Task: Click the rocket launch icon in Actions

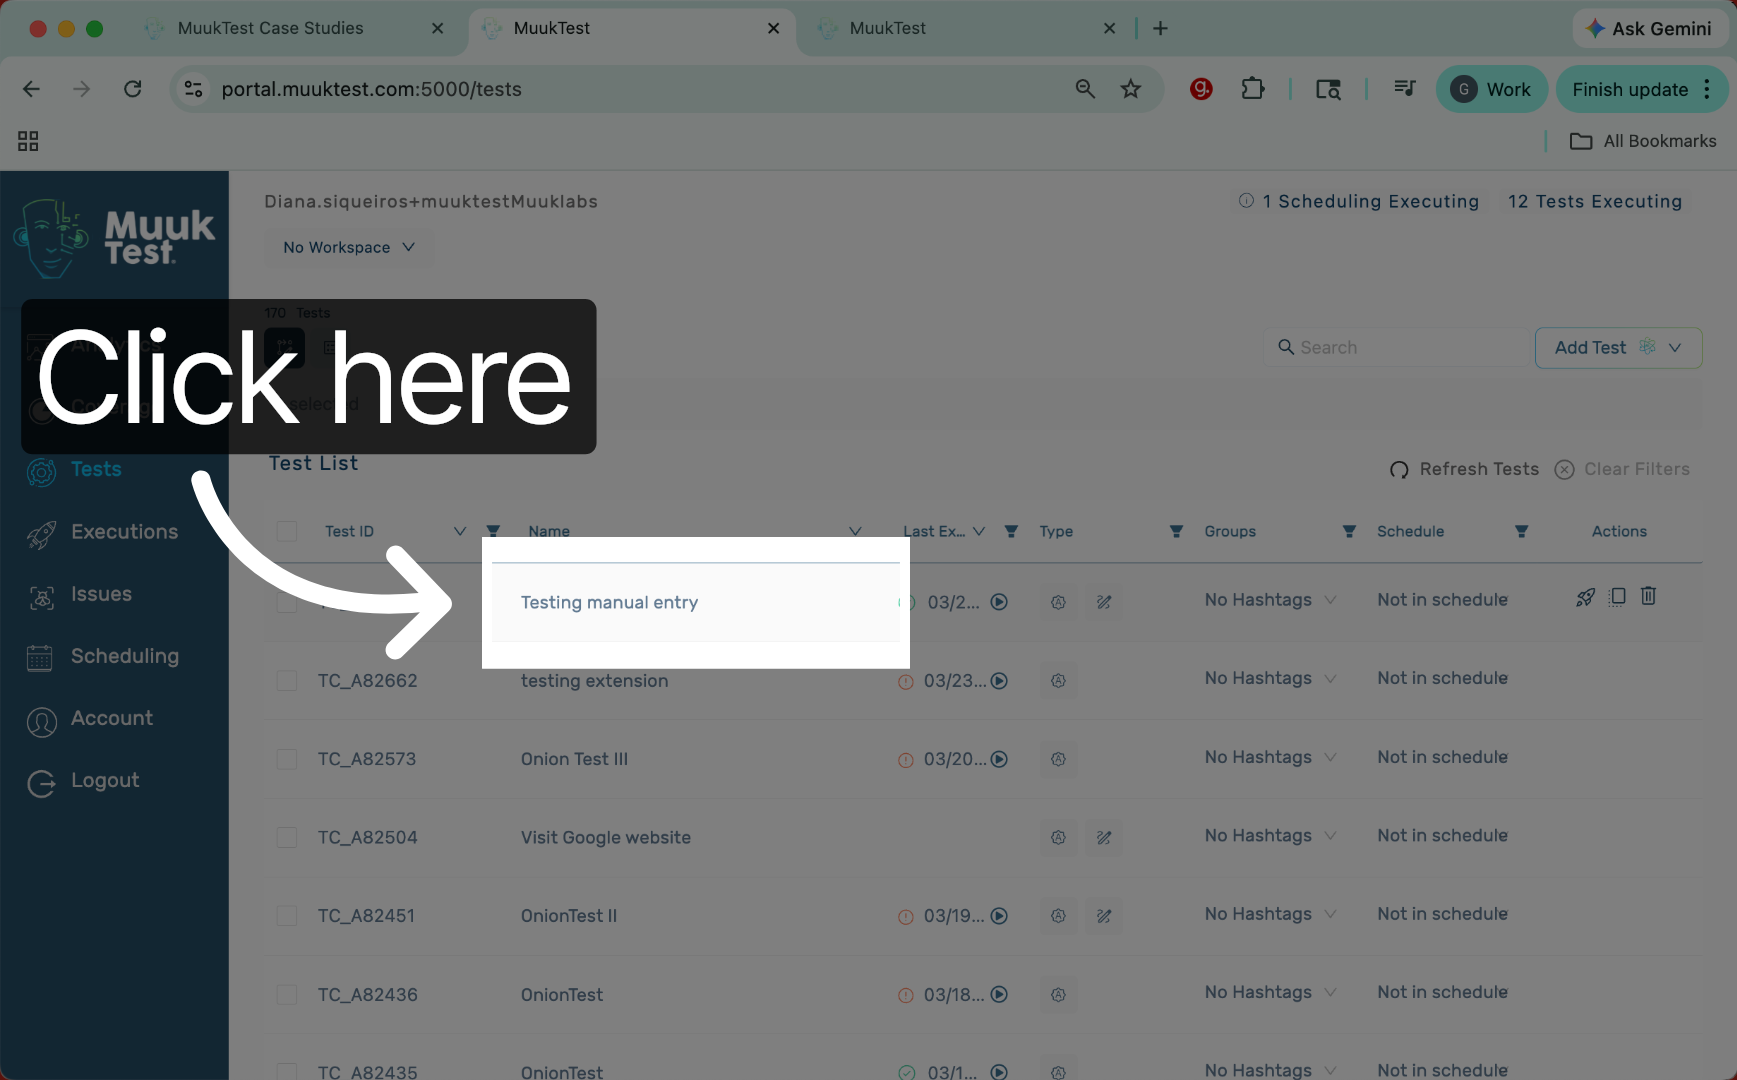Action: coord(1586,598)
